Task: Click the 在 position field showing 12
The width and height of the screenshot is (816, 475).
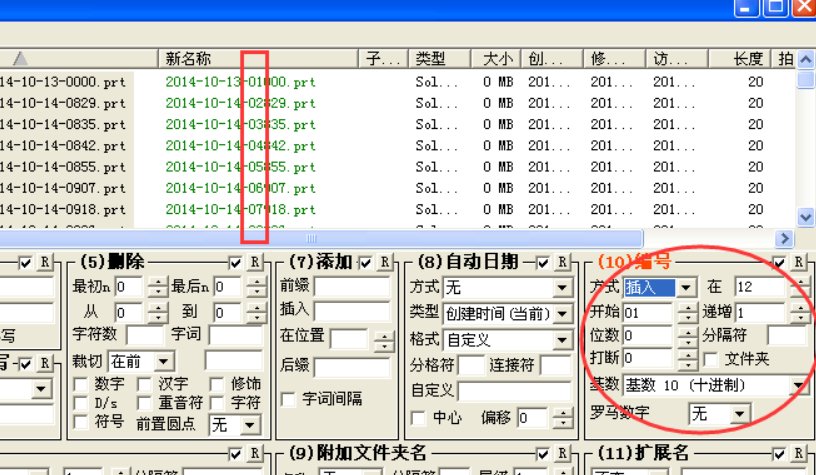Action: (760, 287)
